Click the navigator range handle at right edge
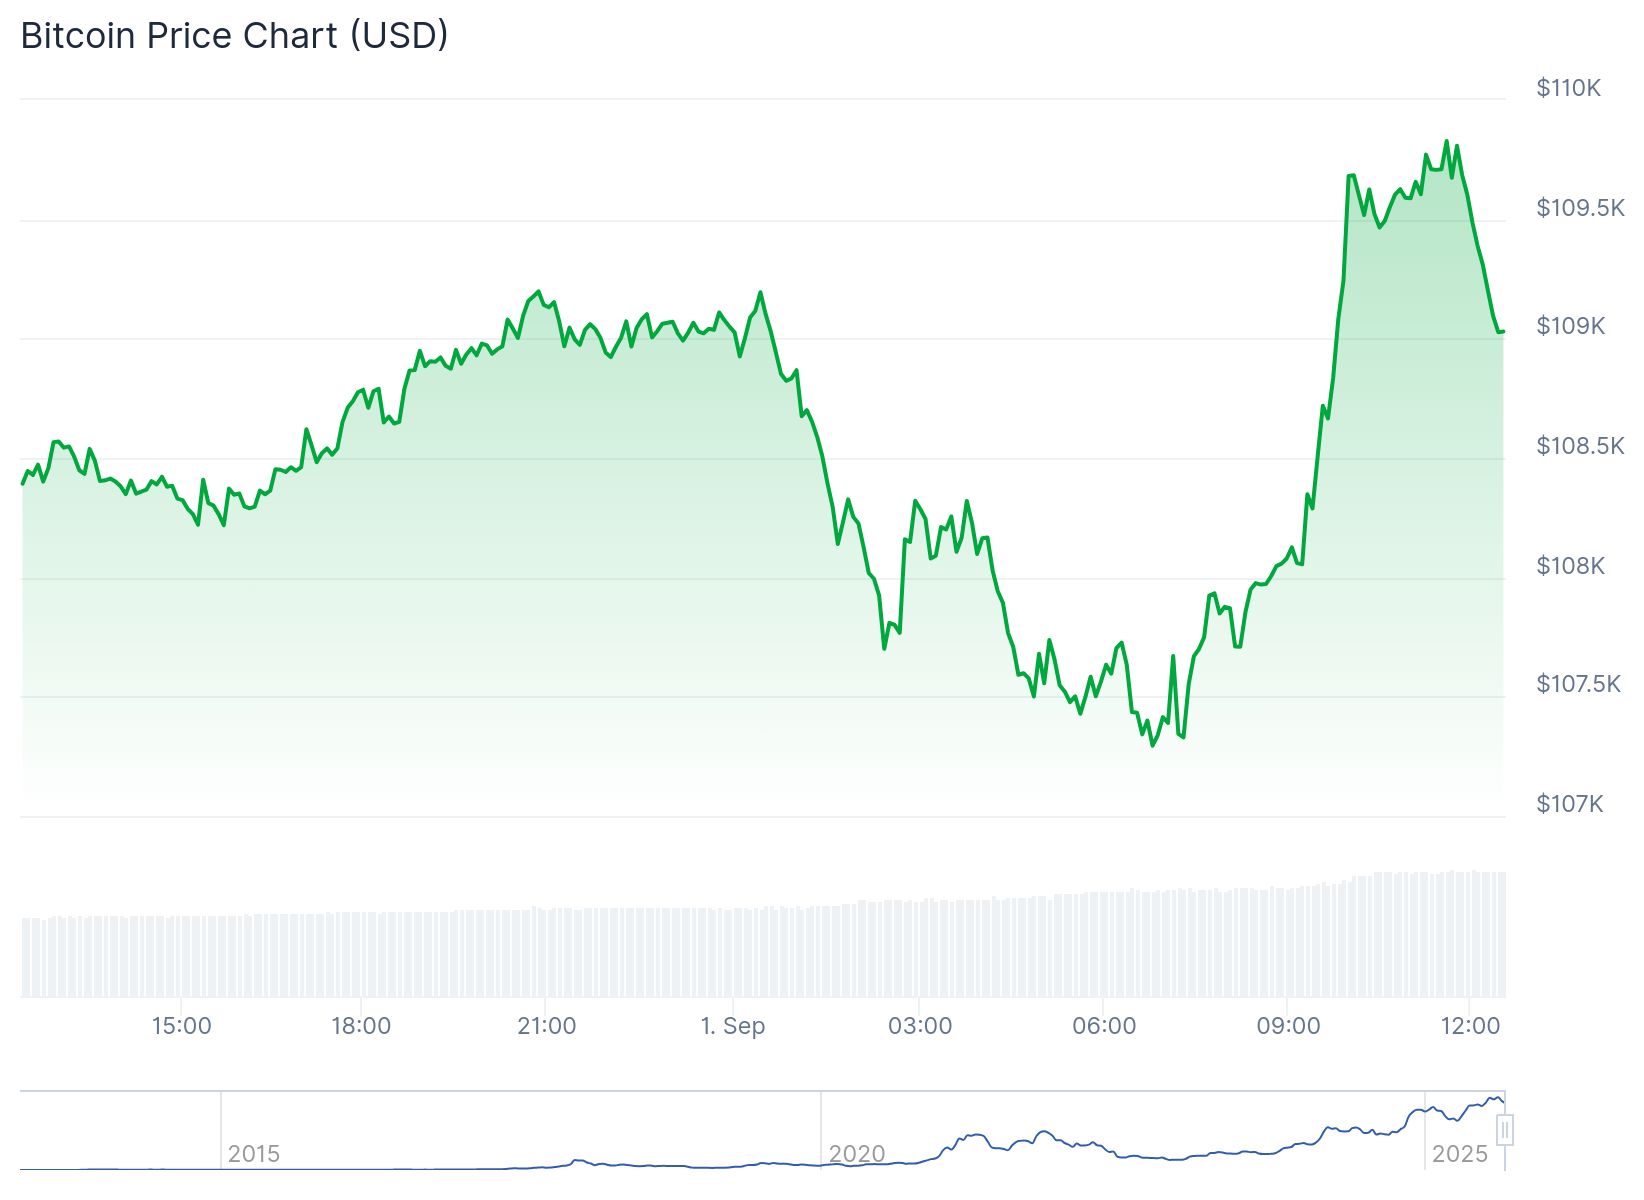The height and width of the screenshot is (1200, 1644). [1505, 1130]
